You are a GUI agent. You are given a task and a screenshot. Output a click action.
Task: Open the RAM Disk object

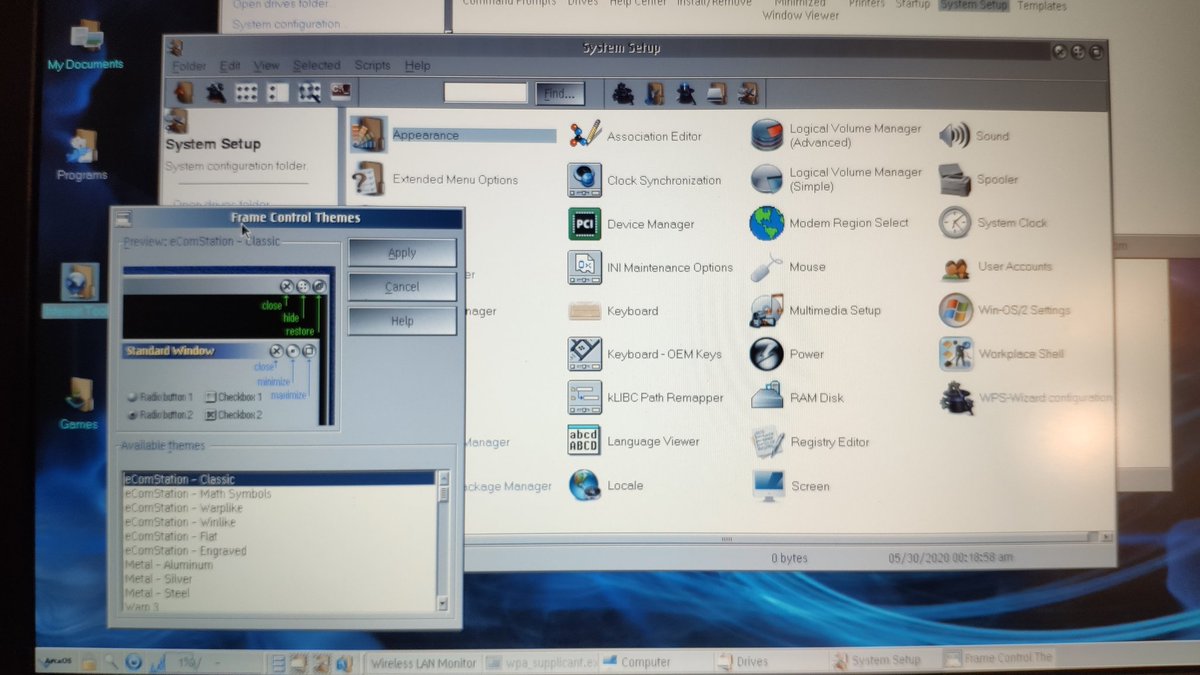(x=767, y=397)
